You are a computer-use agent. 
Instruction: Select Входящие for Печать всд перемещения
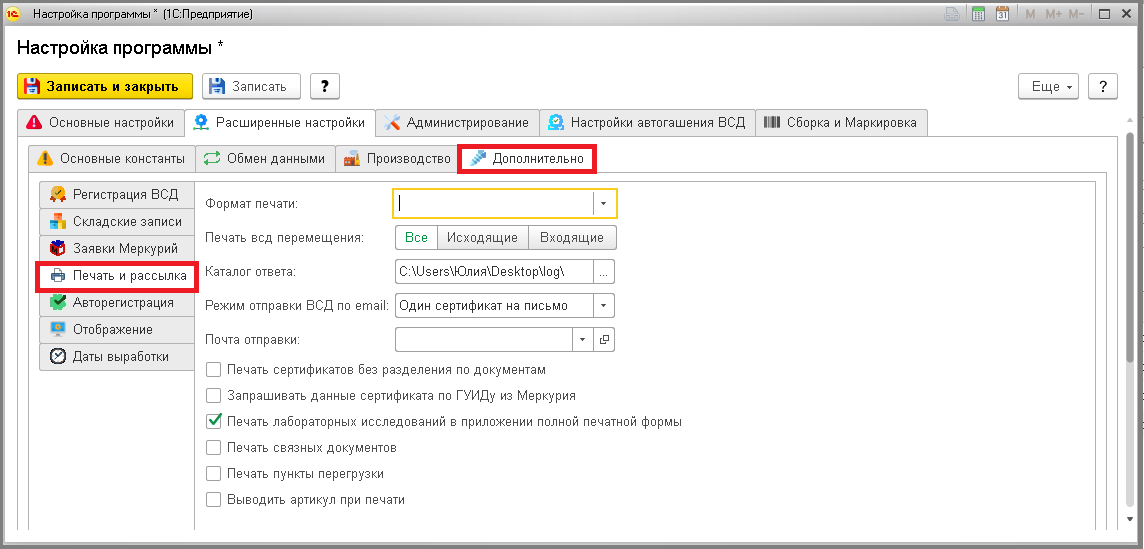572,237
